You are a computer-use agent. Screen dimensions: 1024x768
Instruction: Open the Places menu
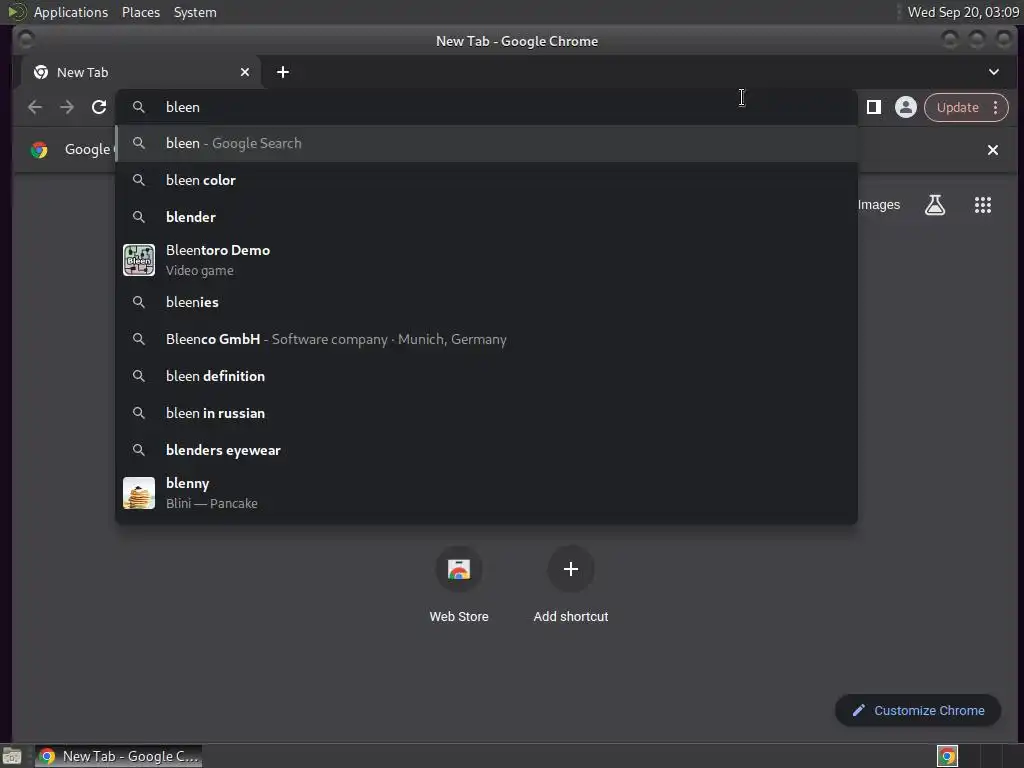[x=141, y=12]
